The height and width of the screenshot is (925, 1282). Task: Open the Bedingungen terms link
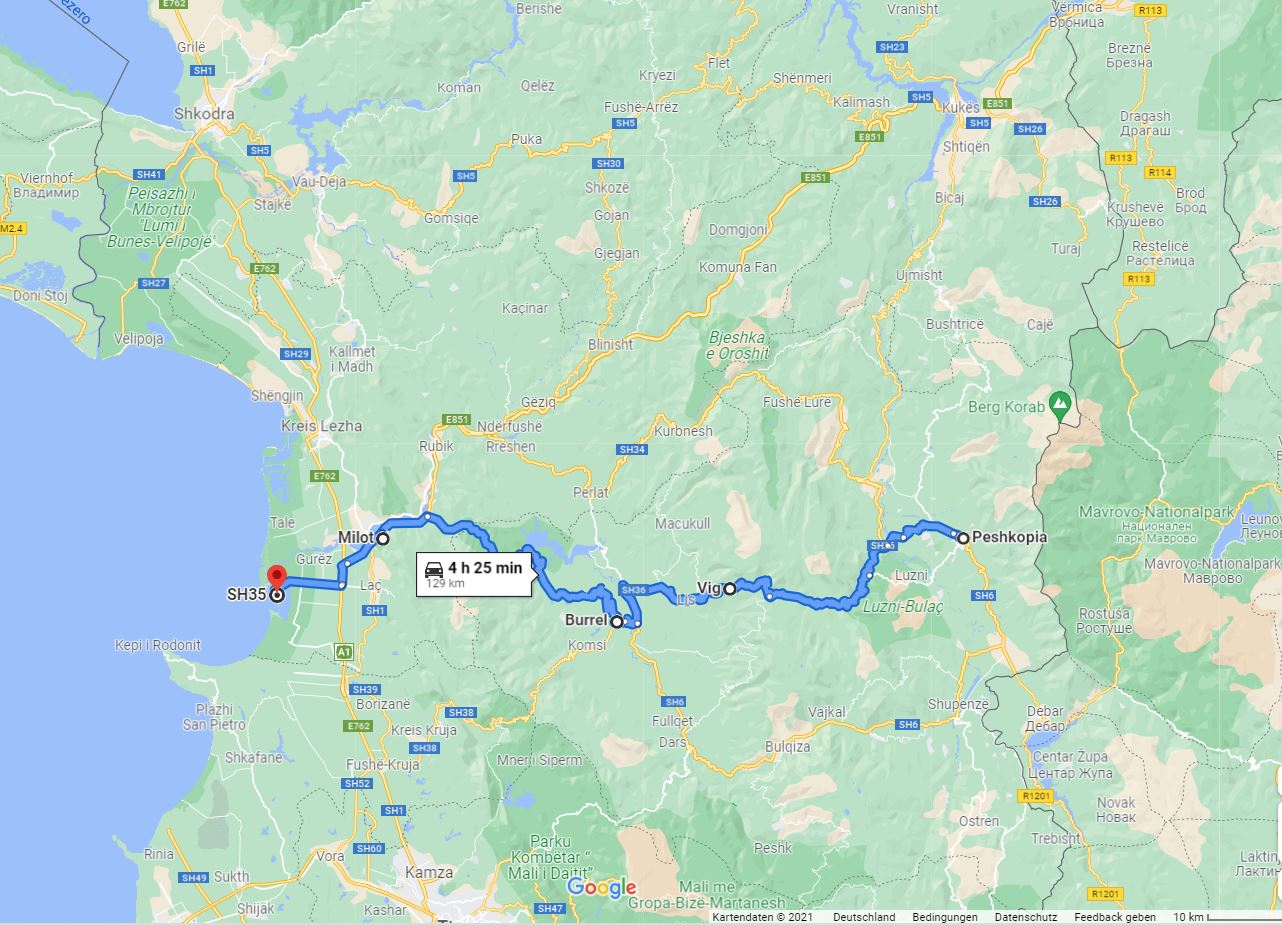tap(945, 917)
